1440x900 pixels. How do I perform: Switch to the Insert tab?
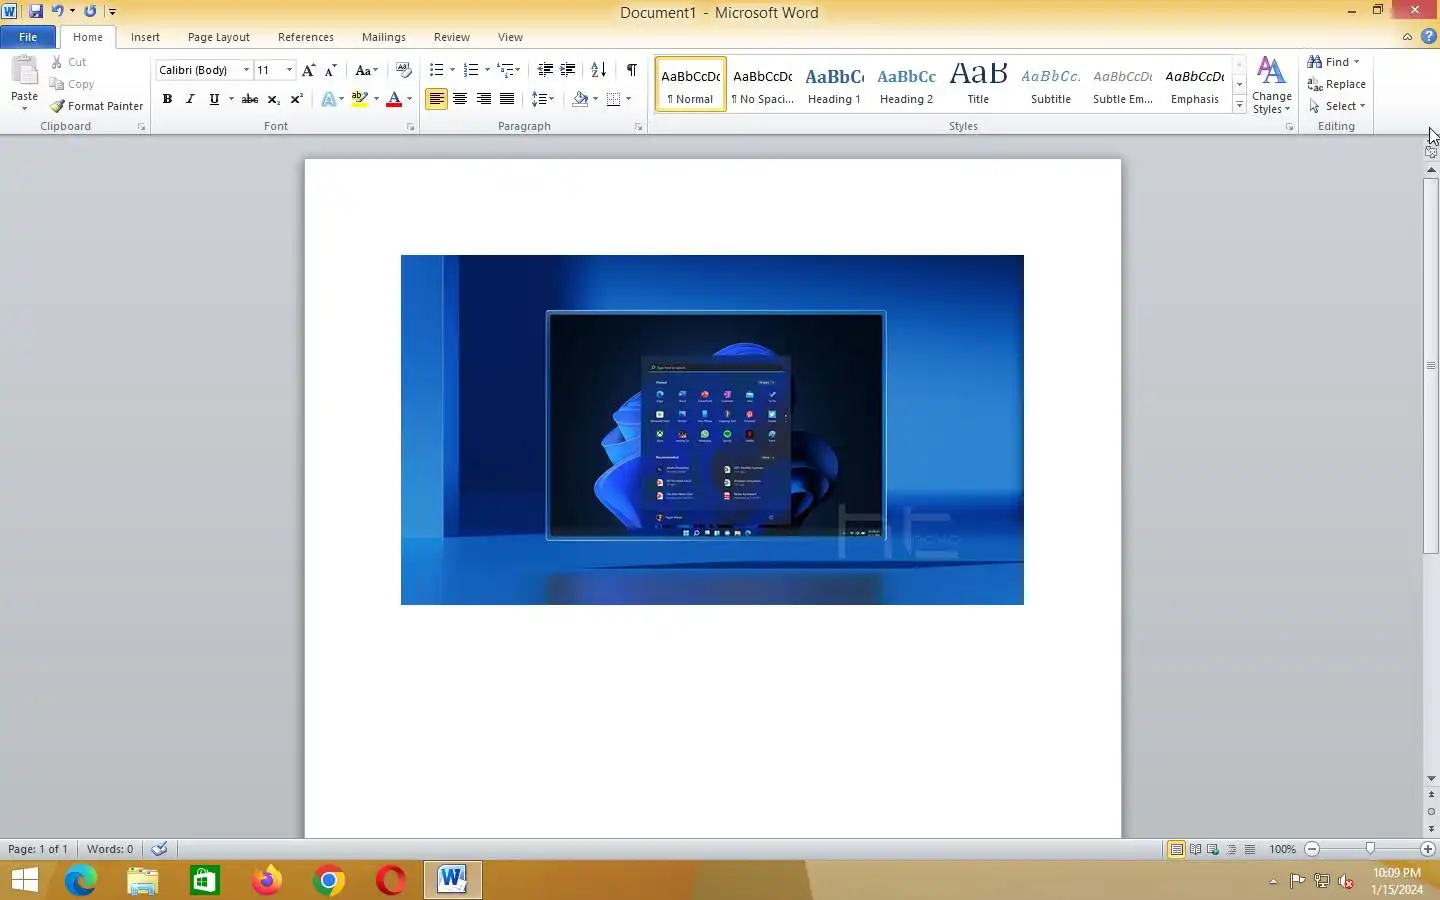pos(145,37)
